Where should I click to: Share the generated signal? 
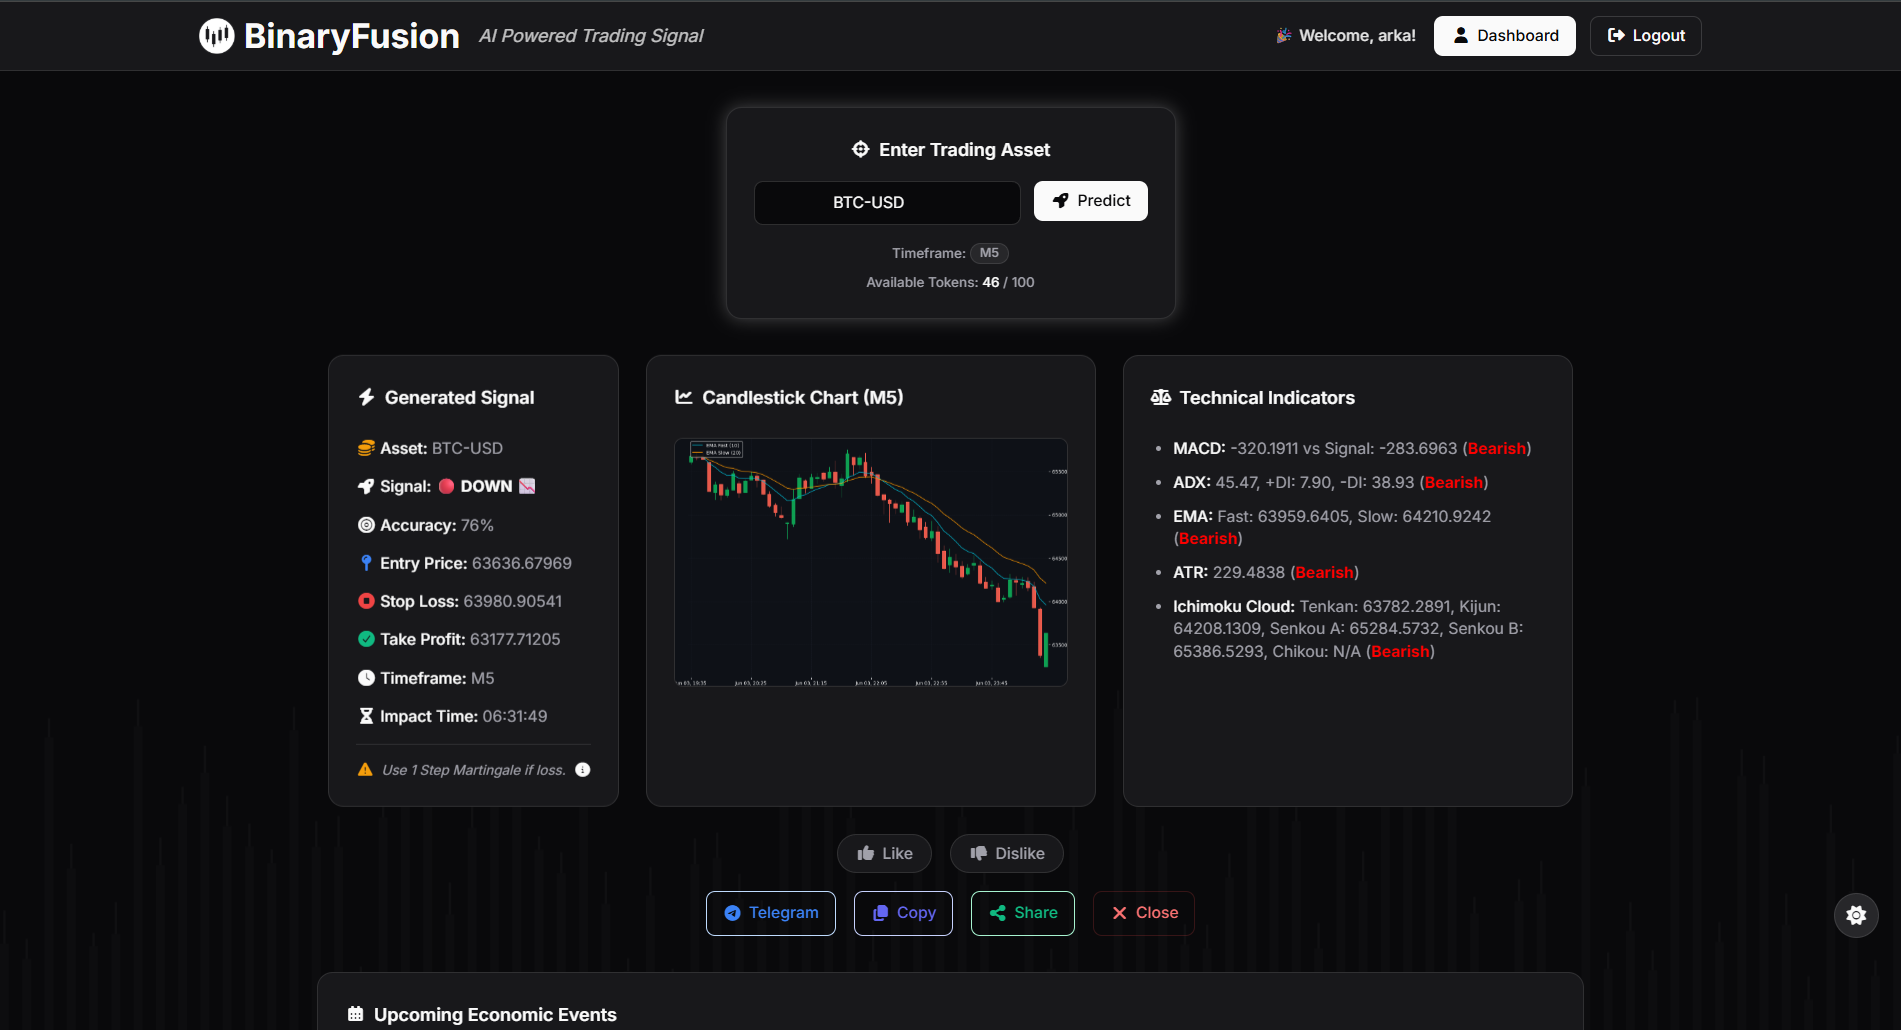[1023, 913]
